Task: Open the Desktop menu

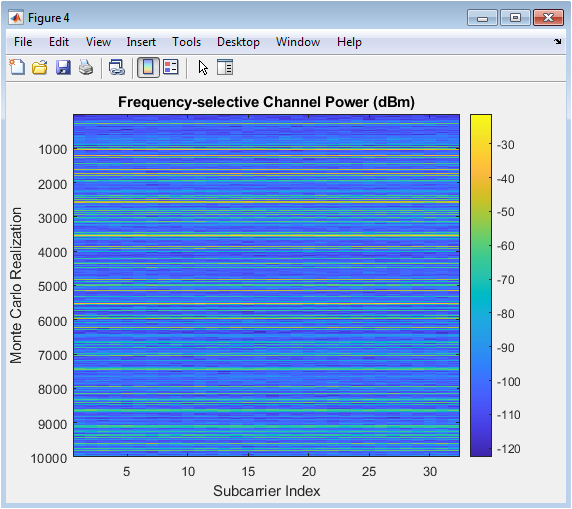Action: click(x=238, y=42)
